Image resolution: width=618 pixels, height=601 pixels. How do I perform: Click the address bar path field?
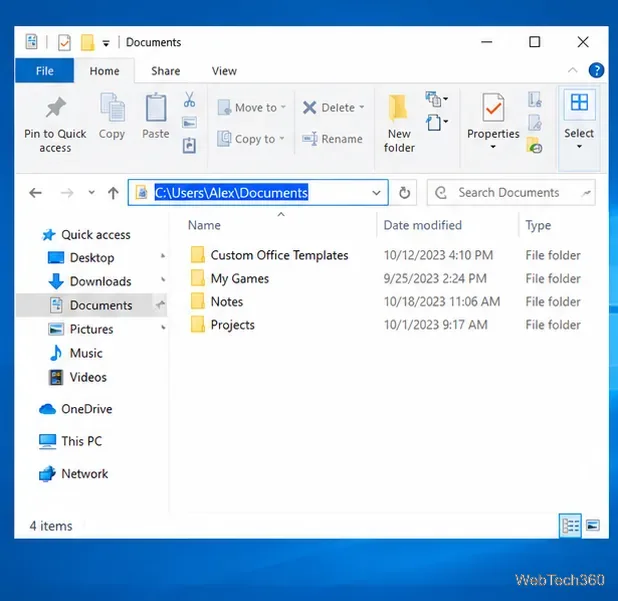point(258,193)
